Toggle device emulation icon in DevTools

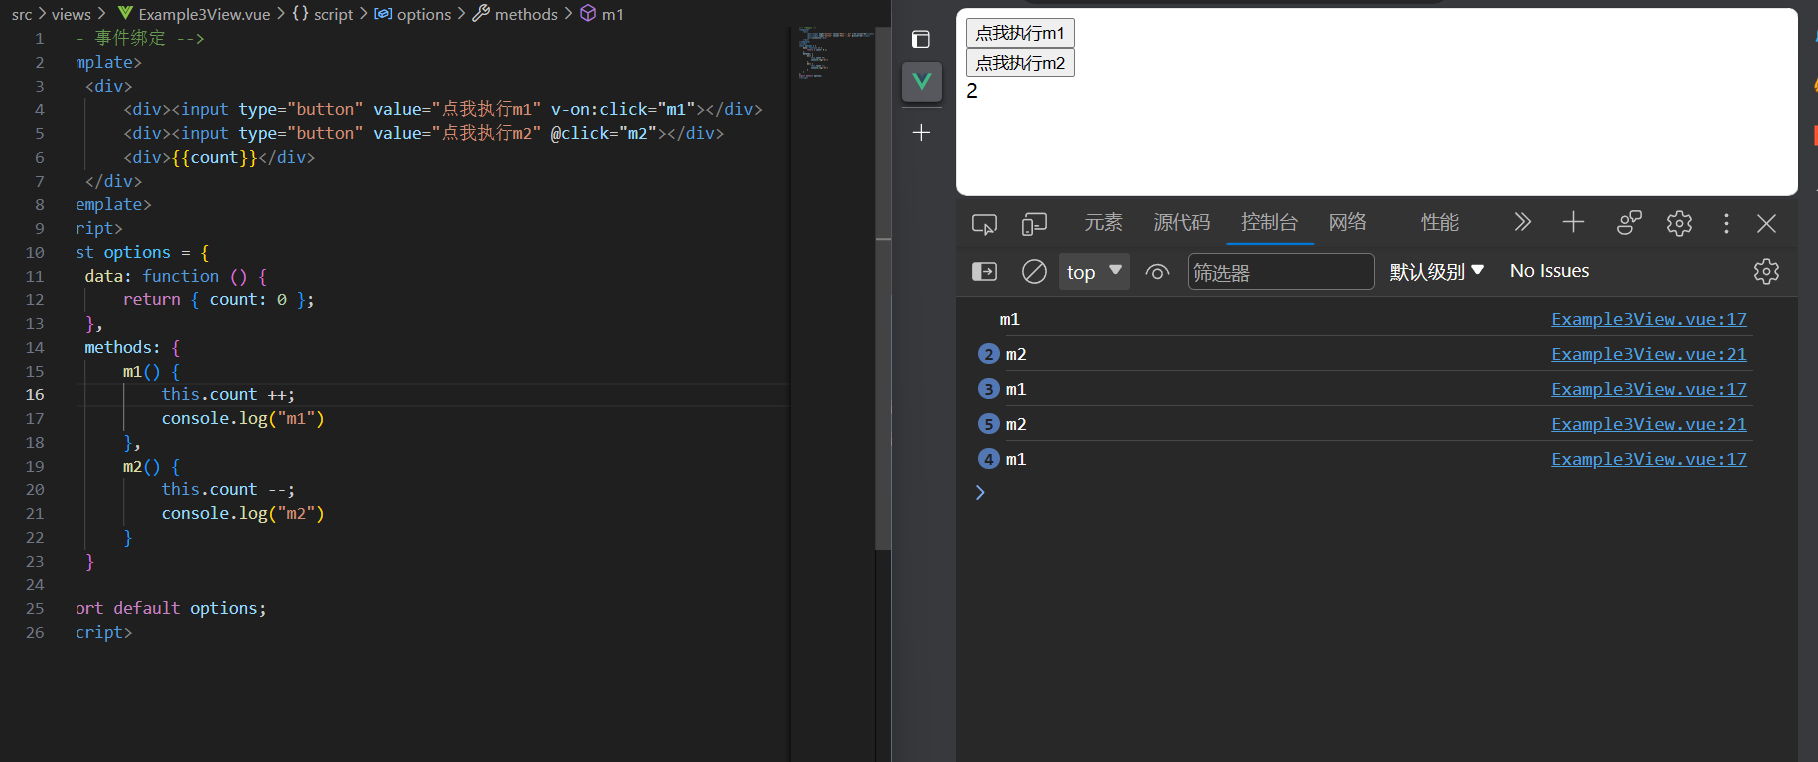[x=1034, y=224]
